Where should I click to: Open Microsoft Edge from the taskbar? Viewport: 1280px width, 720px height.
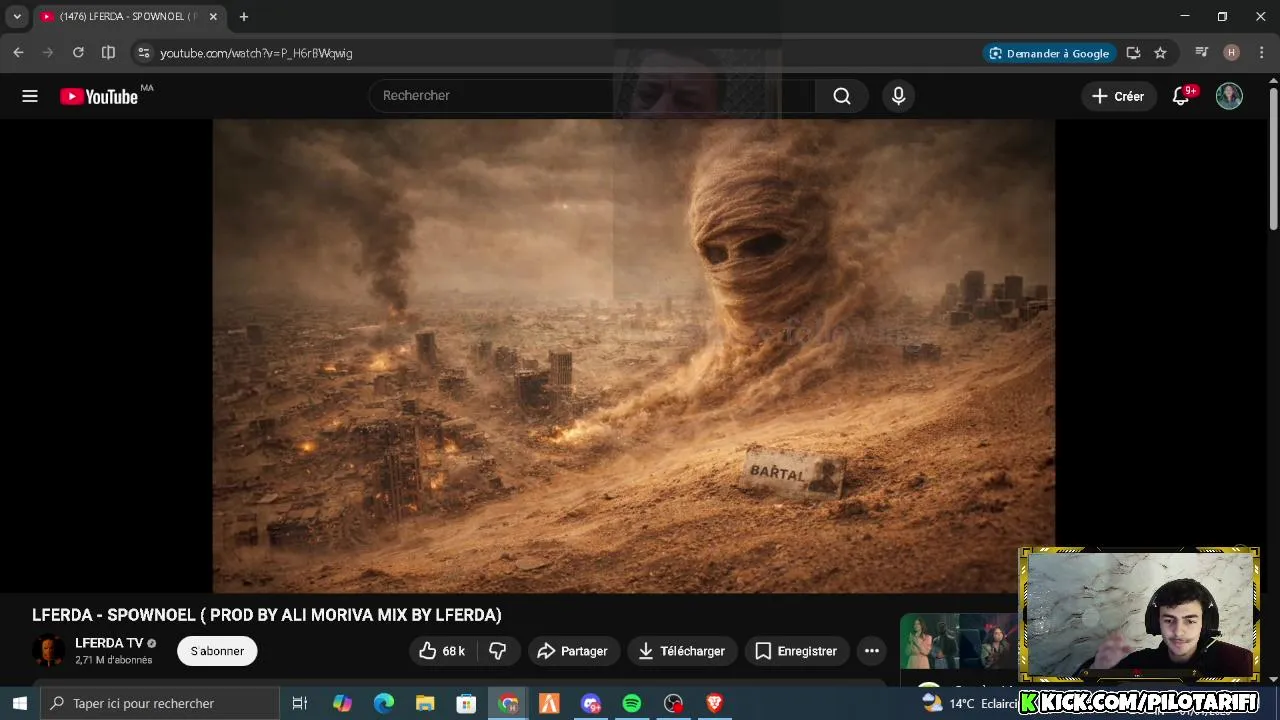click(x=384, y=703)
